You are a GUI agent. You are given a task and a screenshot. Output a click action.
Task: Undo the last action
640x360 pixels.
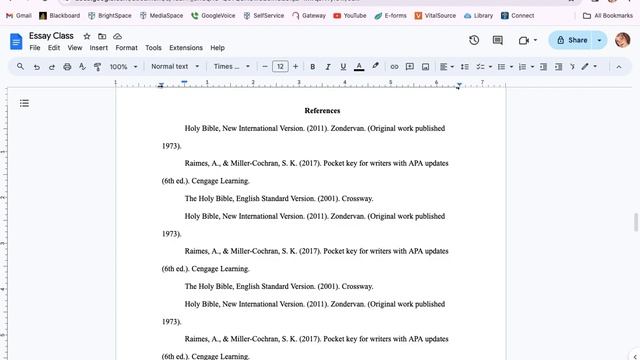point(37,67)
